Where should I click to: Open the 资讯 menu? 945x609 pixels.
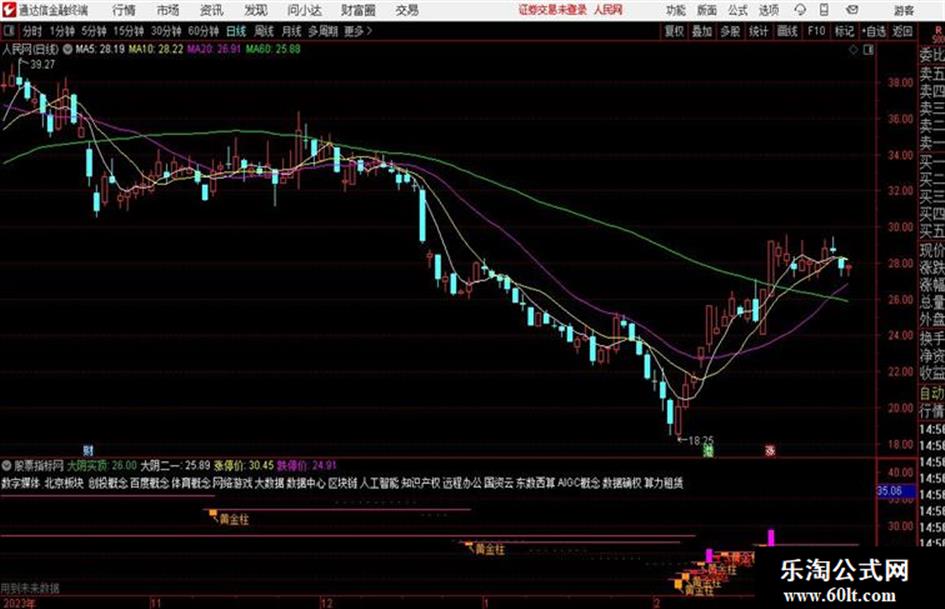coord(212,10)
